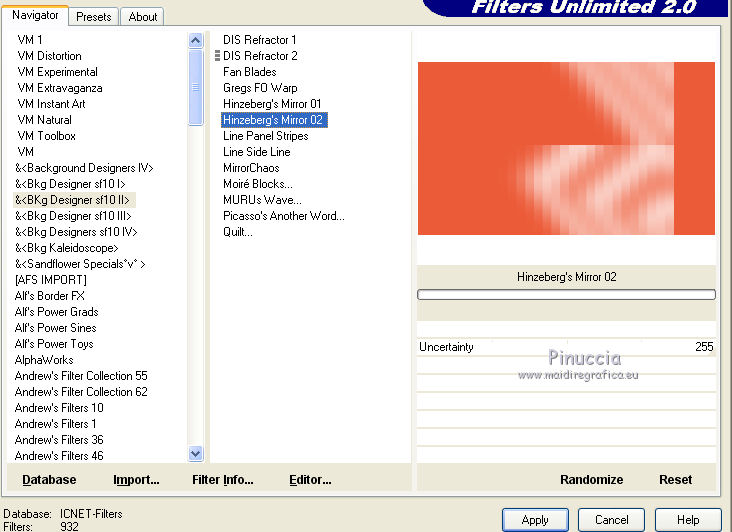Select &<Bkg Designer sf10 III> category
The height and width of the screenshot is (532, 732).
click(73, 216)
